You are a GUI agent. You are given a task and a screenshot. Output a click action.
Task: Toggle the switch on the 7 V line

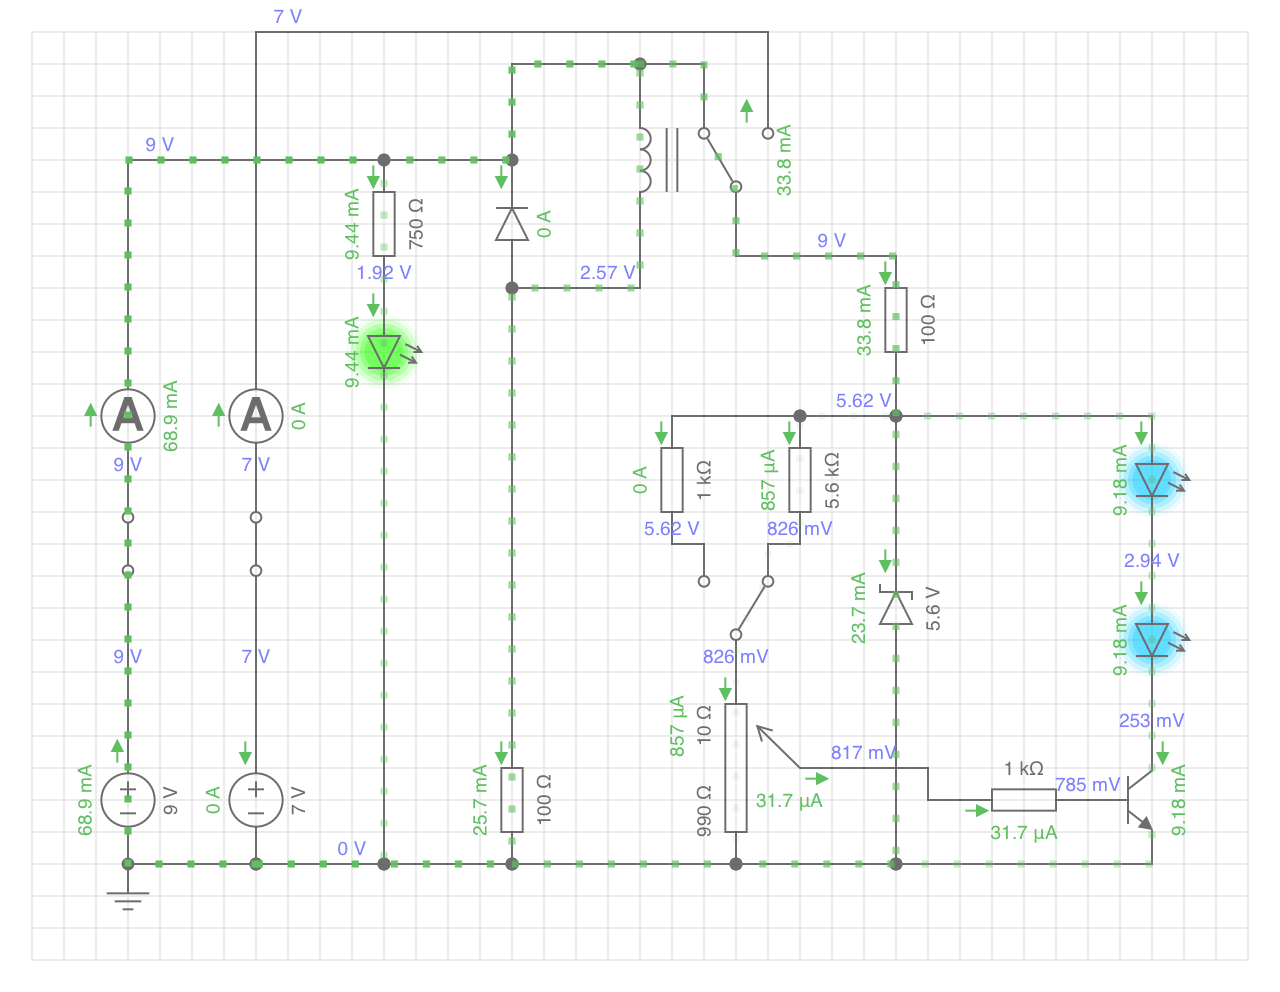(x=256, y=544)
